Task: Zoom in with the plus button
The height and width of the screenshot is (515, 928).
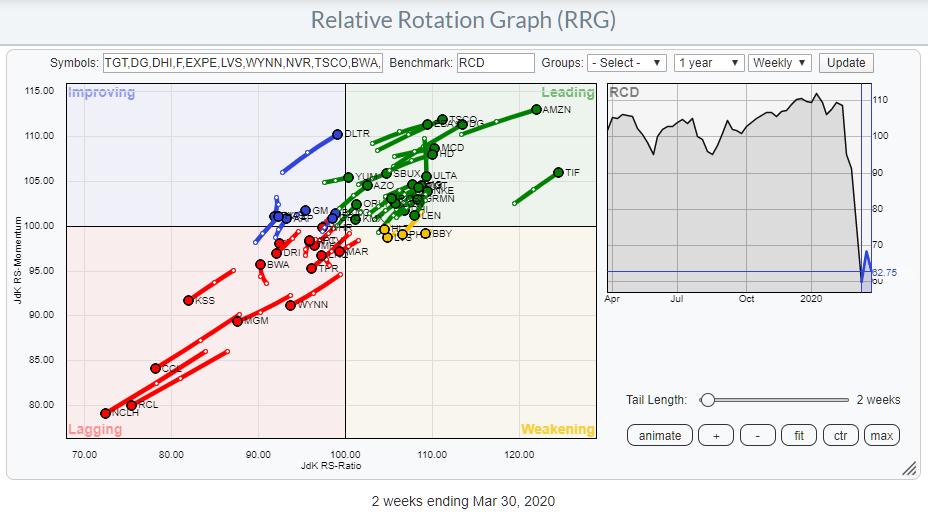Action: 715,435
